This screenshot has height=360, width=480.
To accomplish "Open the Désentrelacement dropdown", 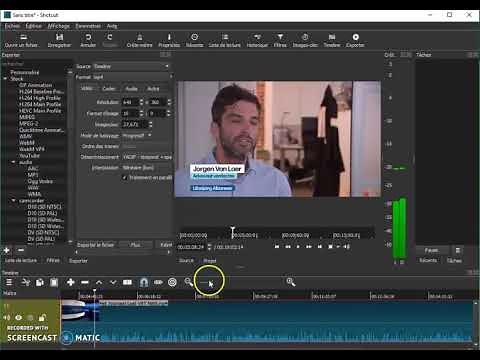I will [x=147, y=157].
